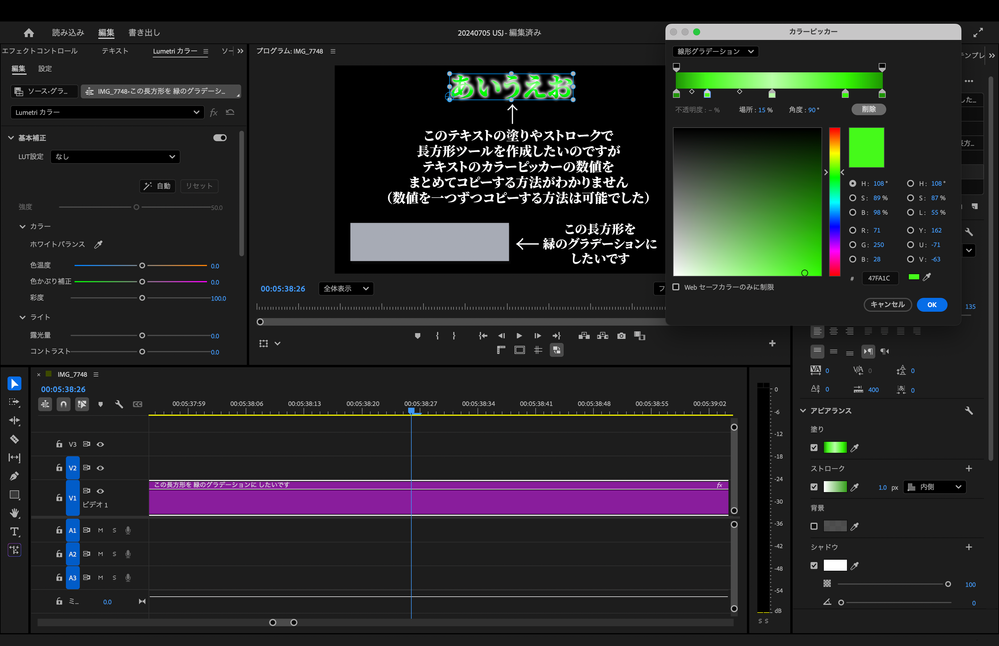Click eyedropper next to the hex color field
The width and height of the screenshot is (999, 646).
pyautogui.click(x=927, y=278)
